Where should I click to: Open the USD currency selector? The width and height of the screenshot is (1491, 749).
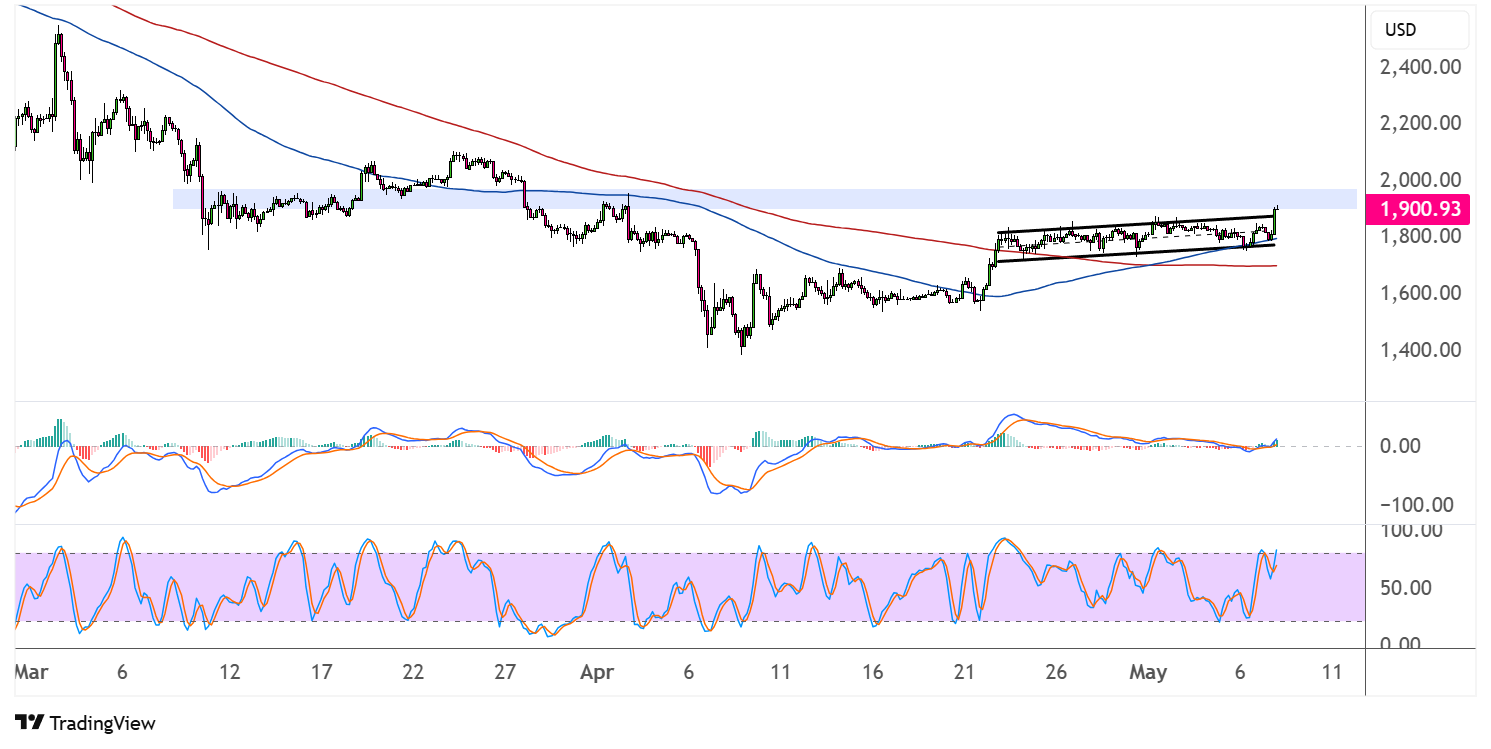[1417, 30]
